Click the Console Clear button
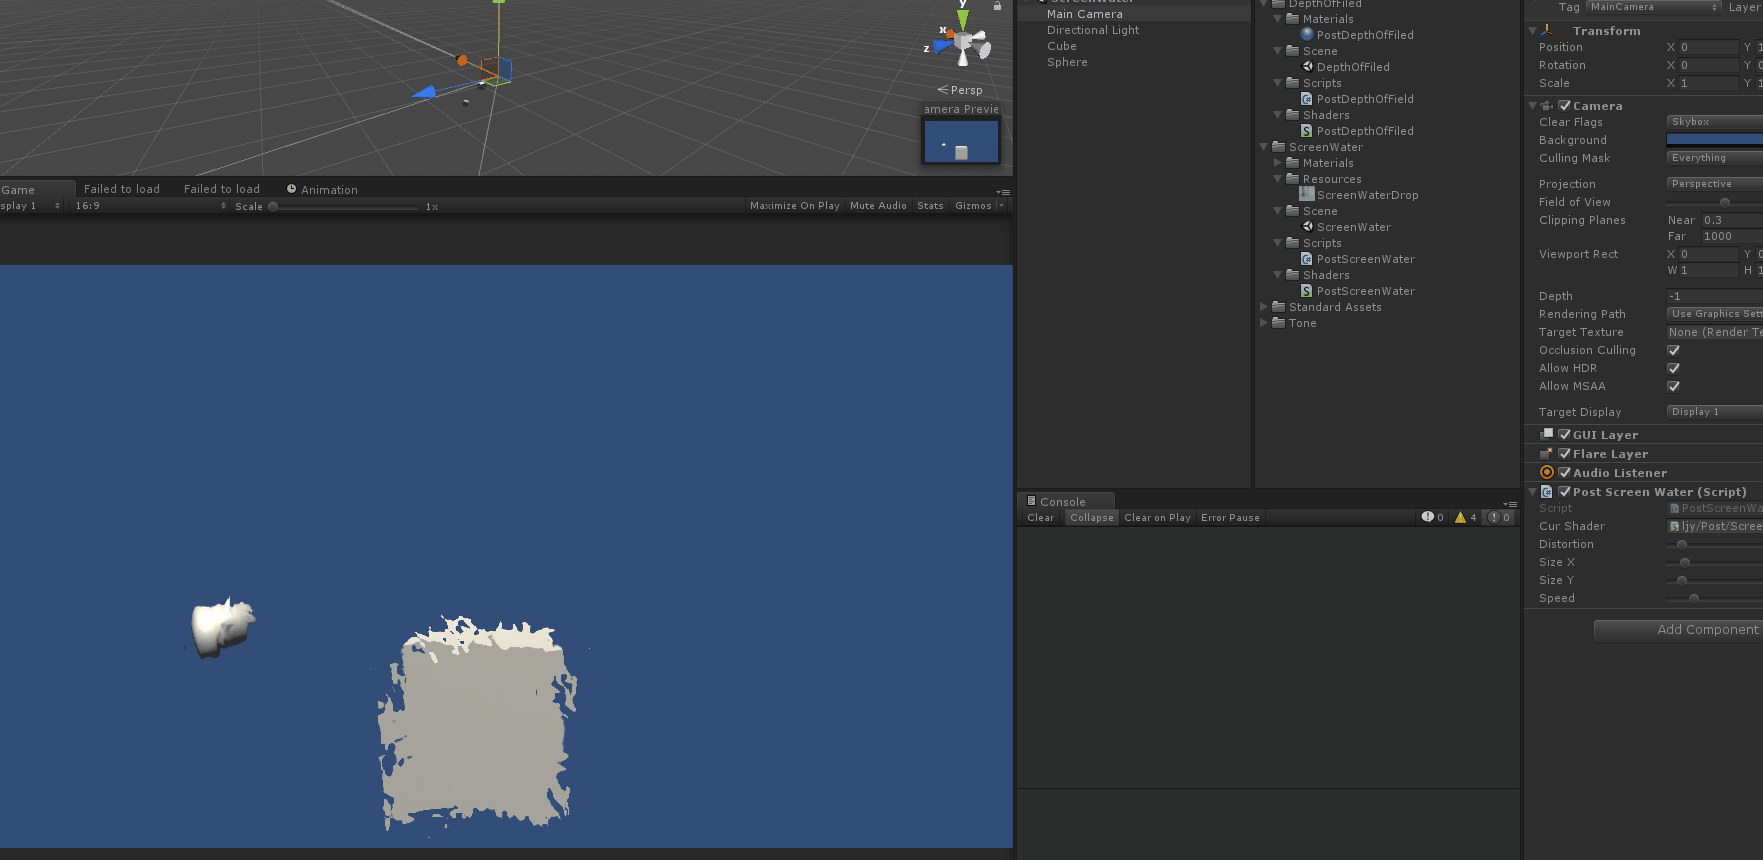Image resolution: width=1763 pixels, height=860 pixels. pos(1040,518)
